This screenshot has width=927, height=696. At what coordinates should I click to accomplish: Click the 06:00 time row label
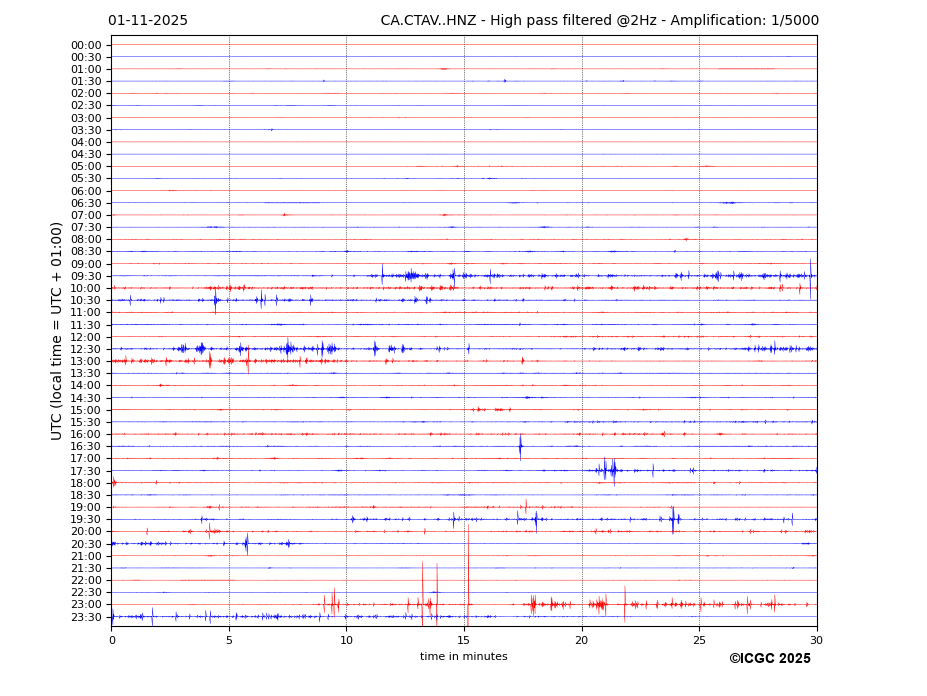pyautogui.click(x=86, y=191)
